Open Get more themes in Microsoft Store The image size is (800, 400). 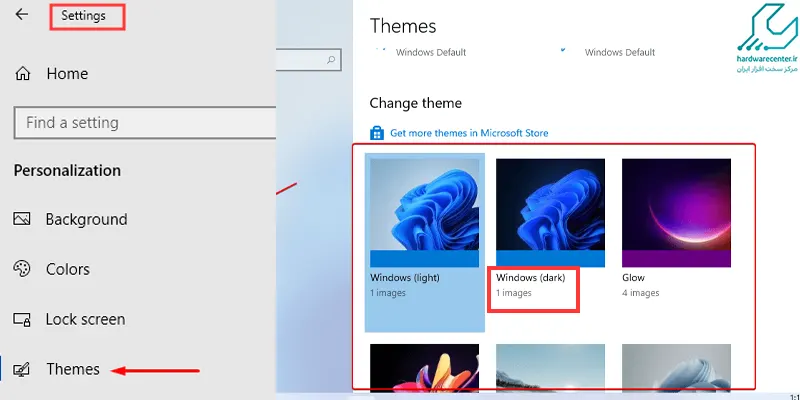pyautogui.click(x=469, y=133)
